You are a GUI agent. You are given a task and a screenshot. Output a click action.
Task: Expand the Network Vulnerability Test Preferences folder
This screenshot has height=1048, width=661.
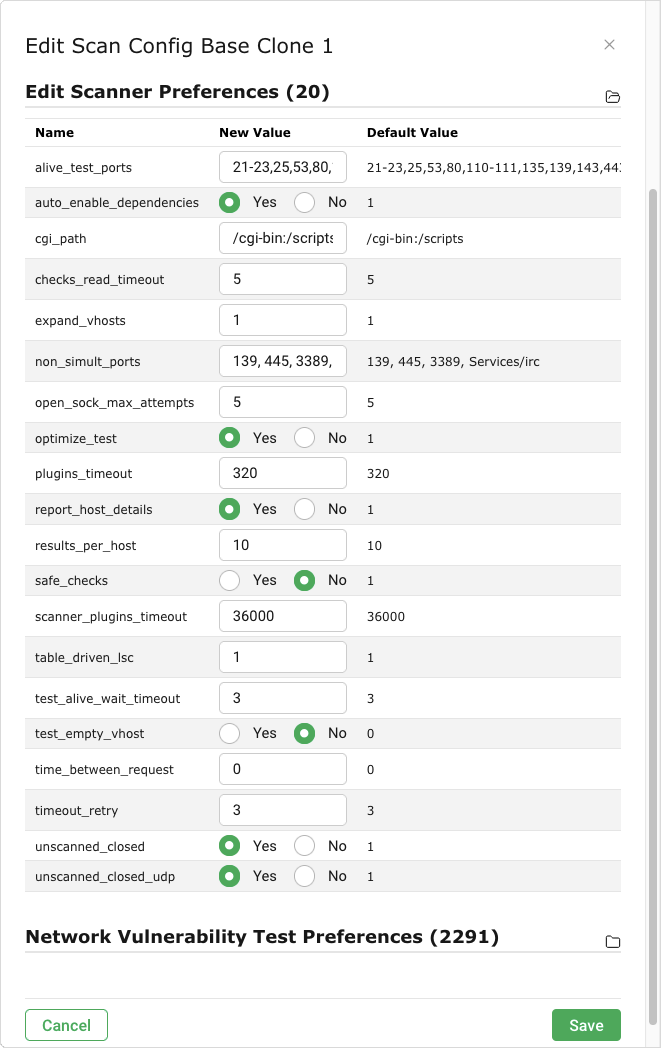click(613, 942)
